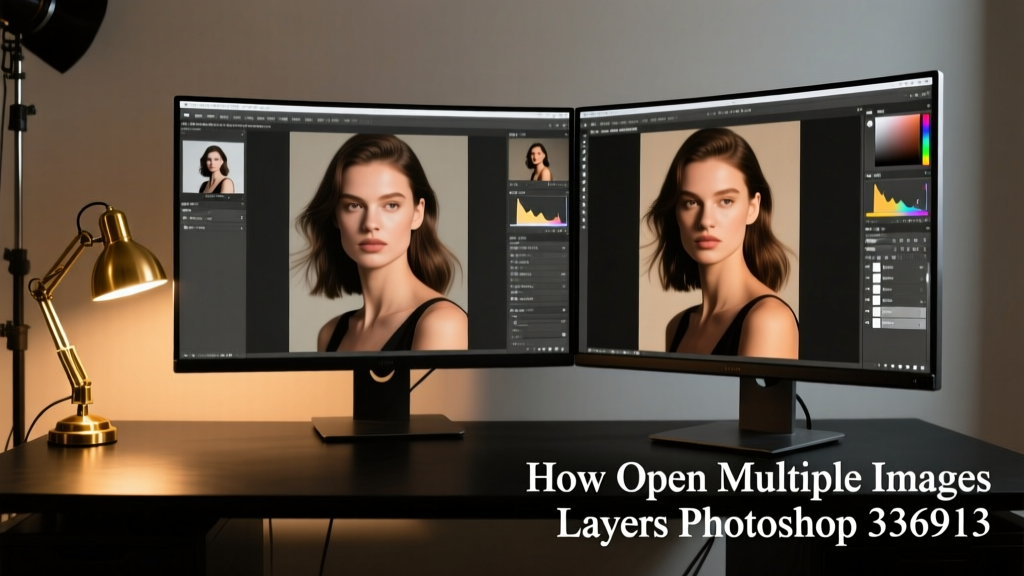The height and width of the screenshot is (576, 1024).
Task: Select the bottom highlighted layer row on right monitor
Action: point(899,323)
